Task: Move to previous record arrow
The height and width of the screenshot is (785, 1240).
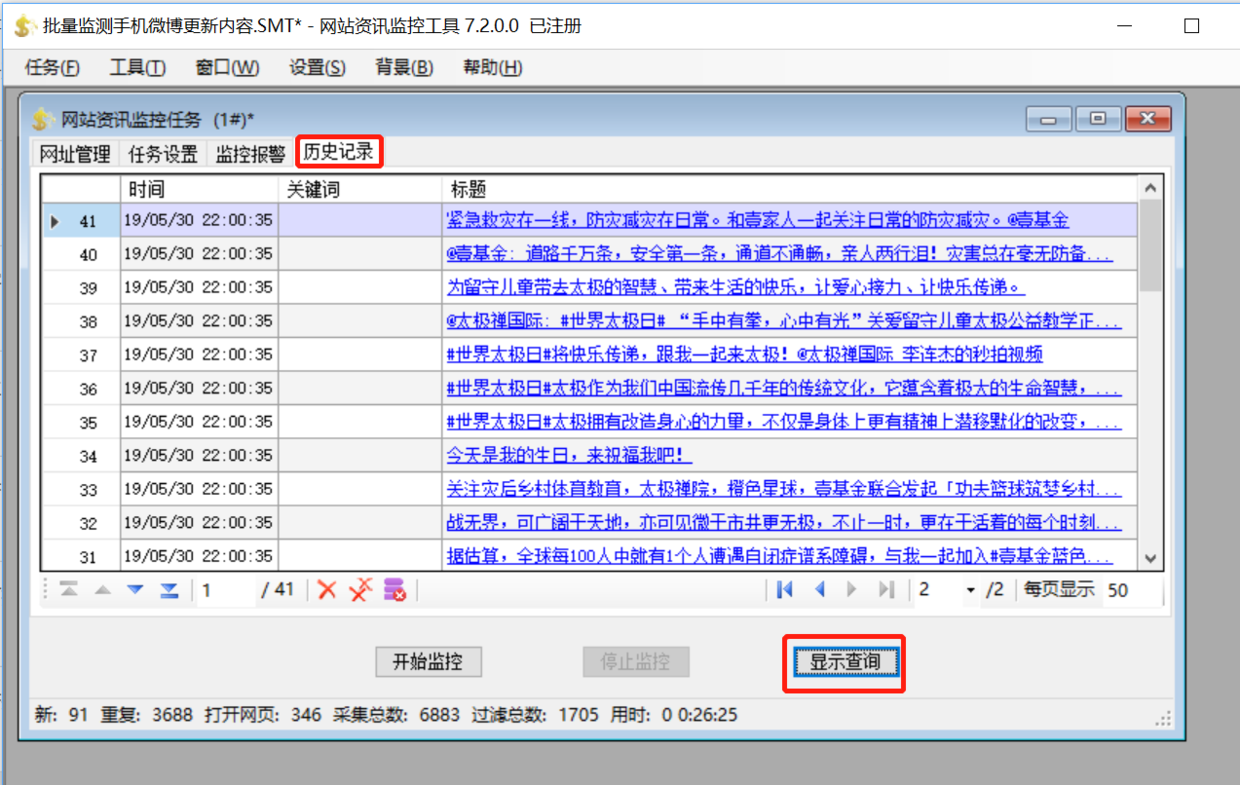Action: tap(102, 590)
